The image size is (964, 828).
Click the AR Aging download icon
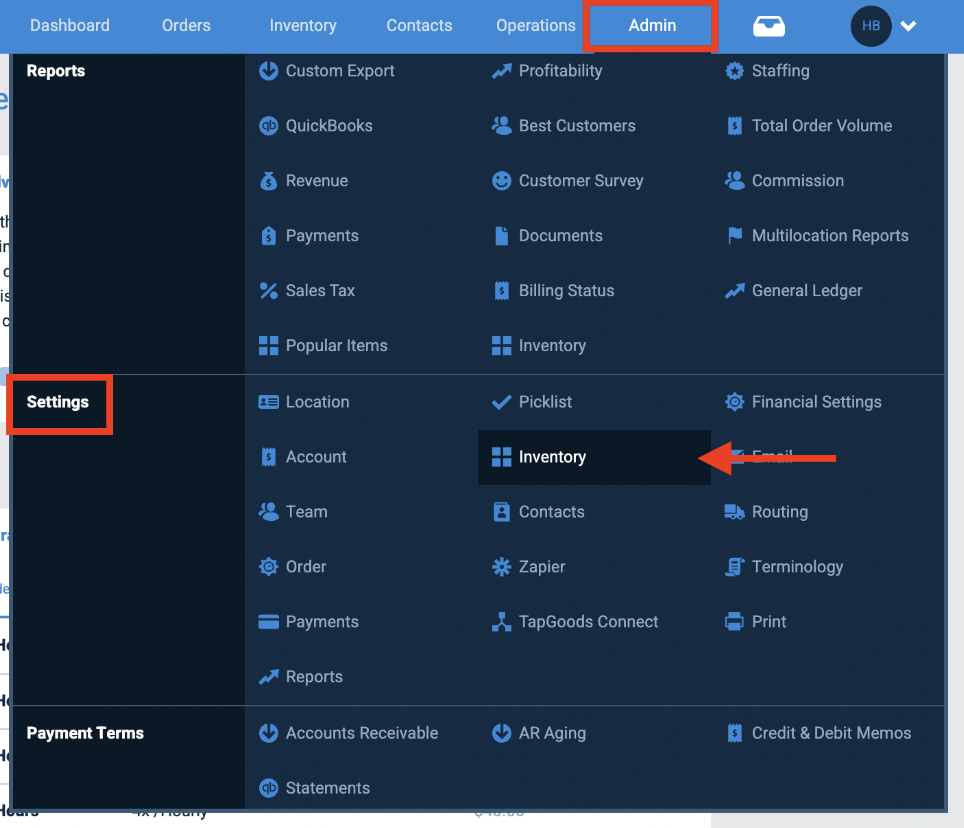(501, 733)
